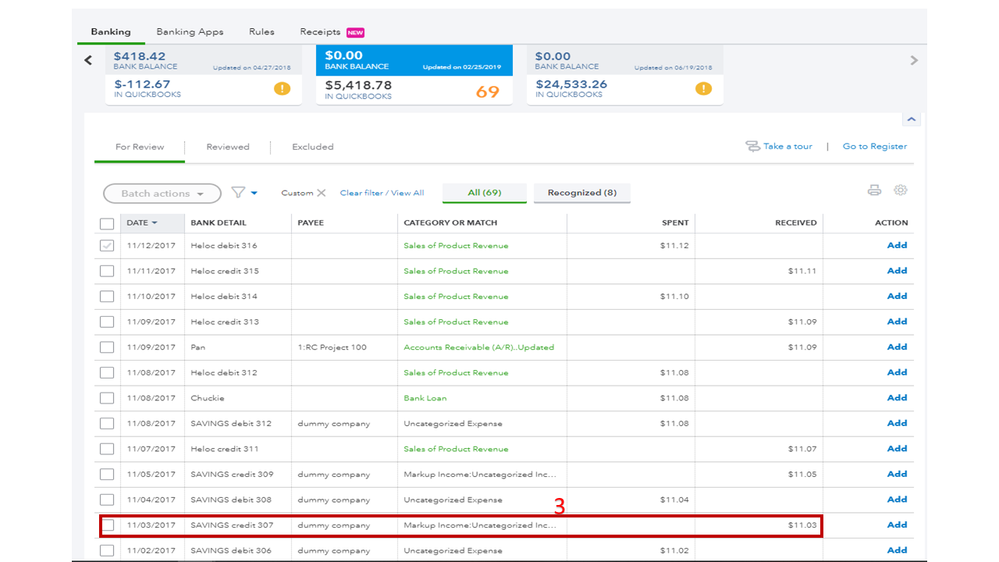
Task: Click Uncategorized Expense in SAVINGS debit 308 row
Action: click(452, 500)
